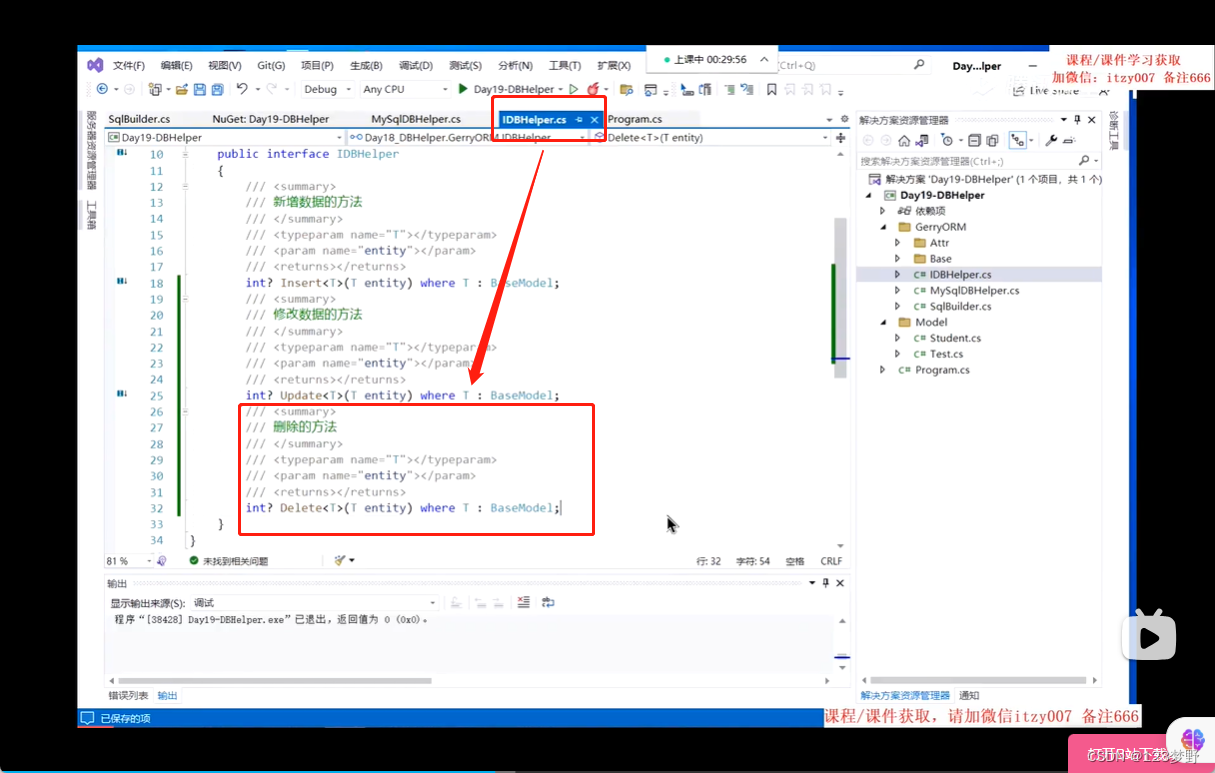Screen dimensions: 1215x773
Task: Collapse the Model folder
Action: [882, 322]
